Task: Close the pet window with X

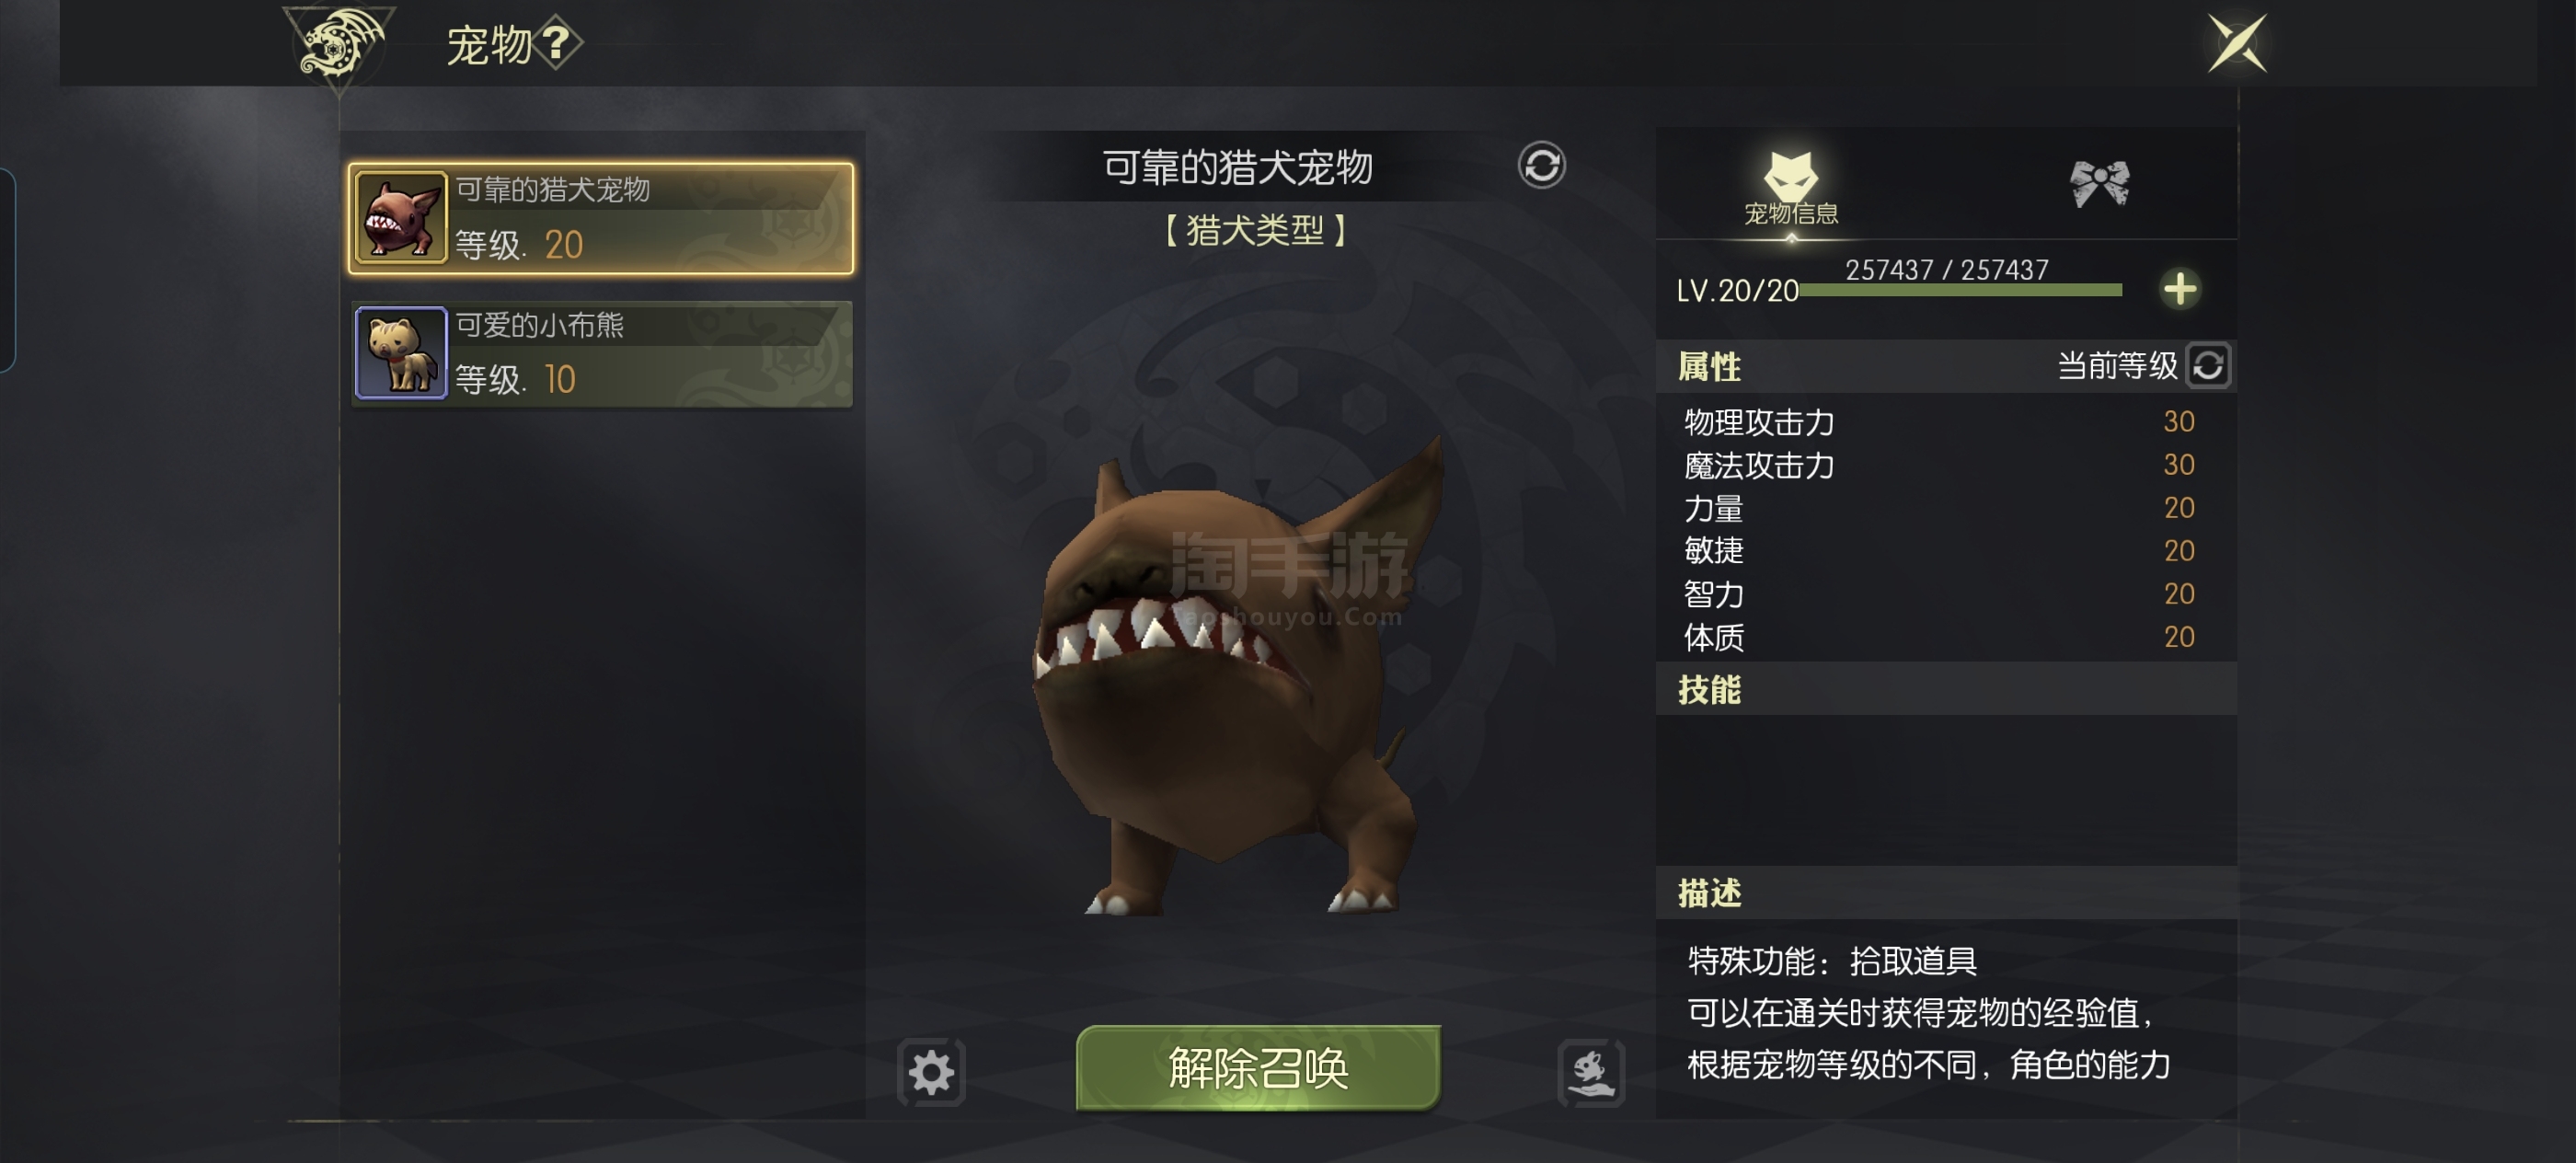Action: click(2237, 43)
